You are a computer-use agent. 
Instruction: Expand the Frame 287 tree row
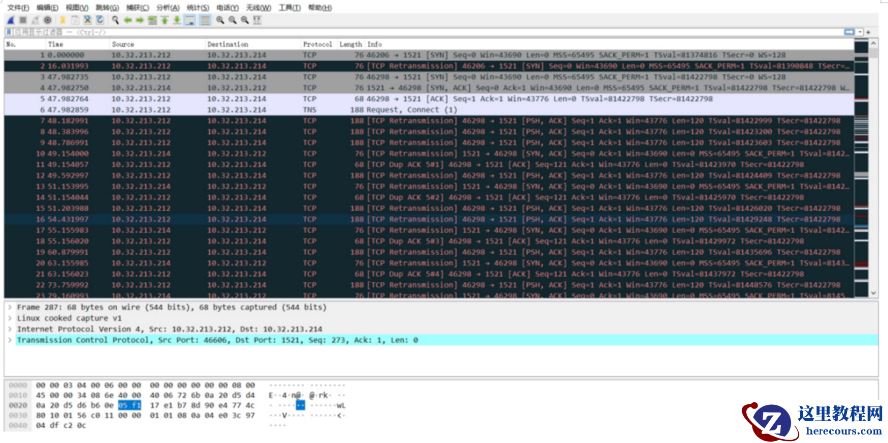point(10,308)
